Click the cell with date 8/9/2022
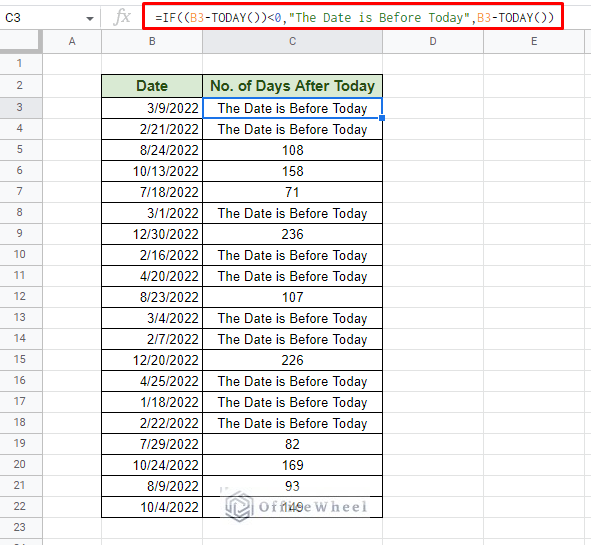 pyautogui.click(x=152, y=486)
